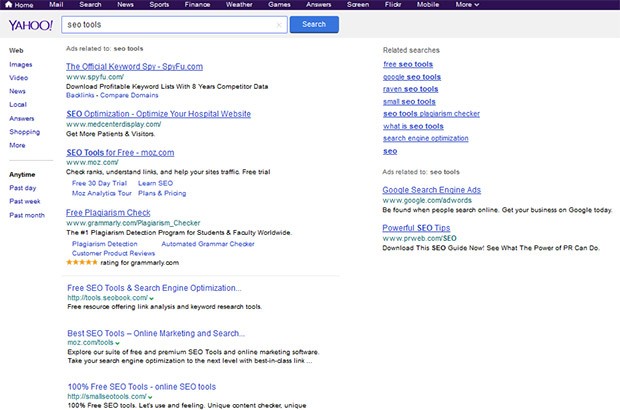The height and width of the screenshot is (410, 620).
Task: Click related search free seo tools
Action: (408, 64)
